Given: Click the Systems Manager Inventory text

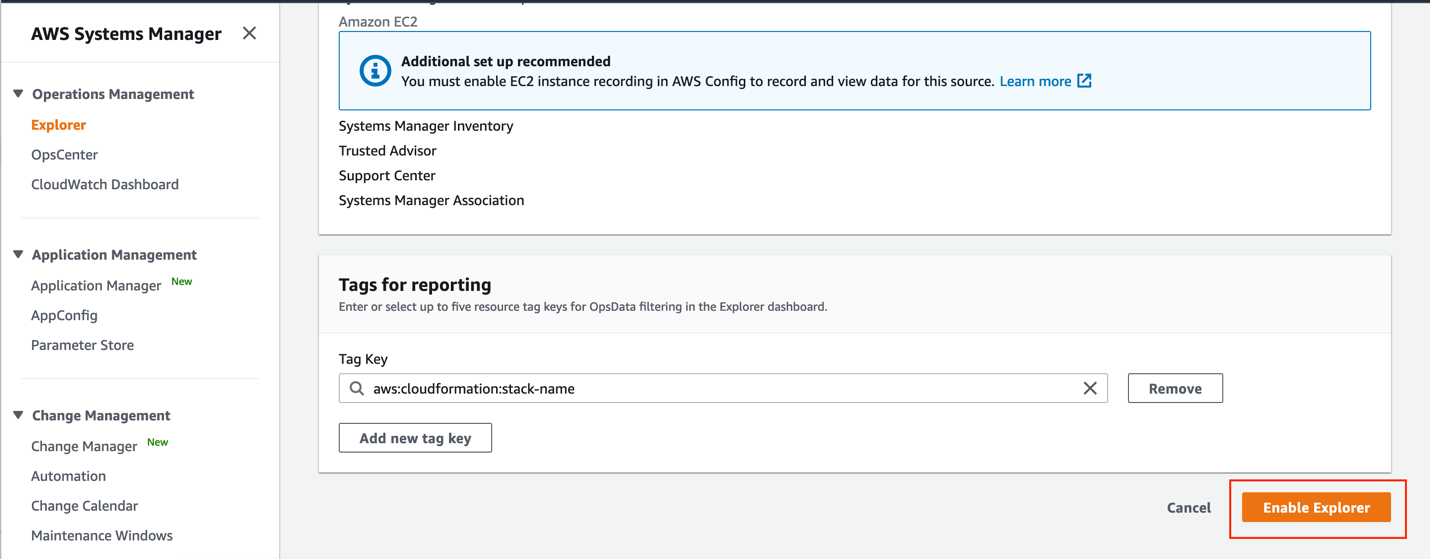Looking at the screenshot, I should click(x=426, y=126).
